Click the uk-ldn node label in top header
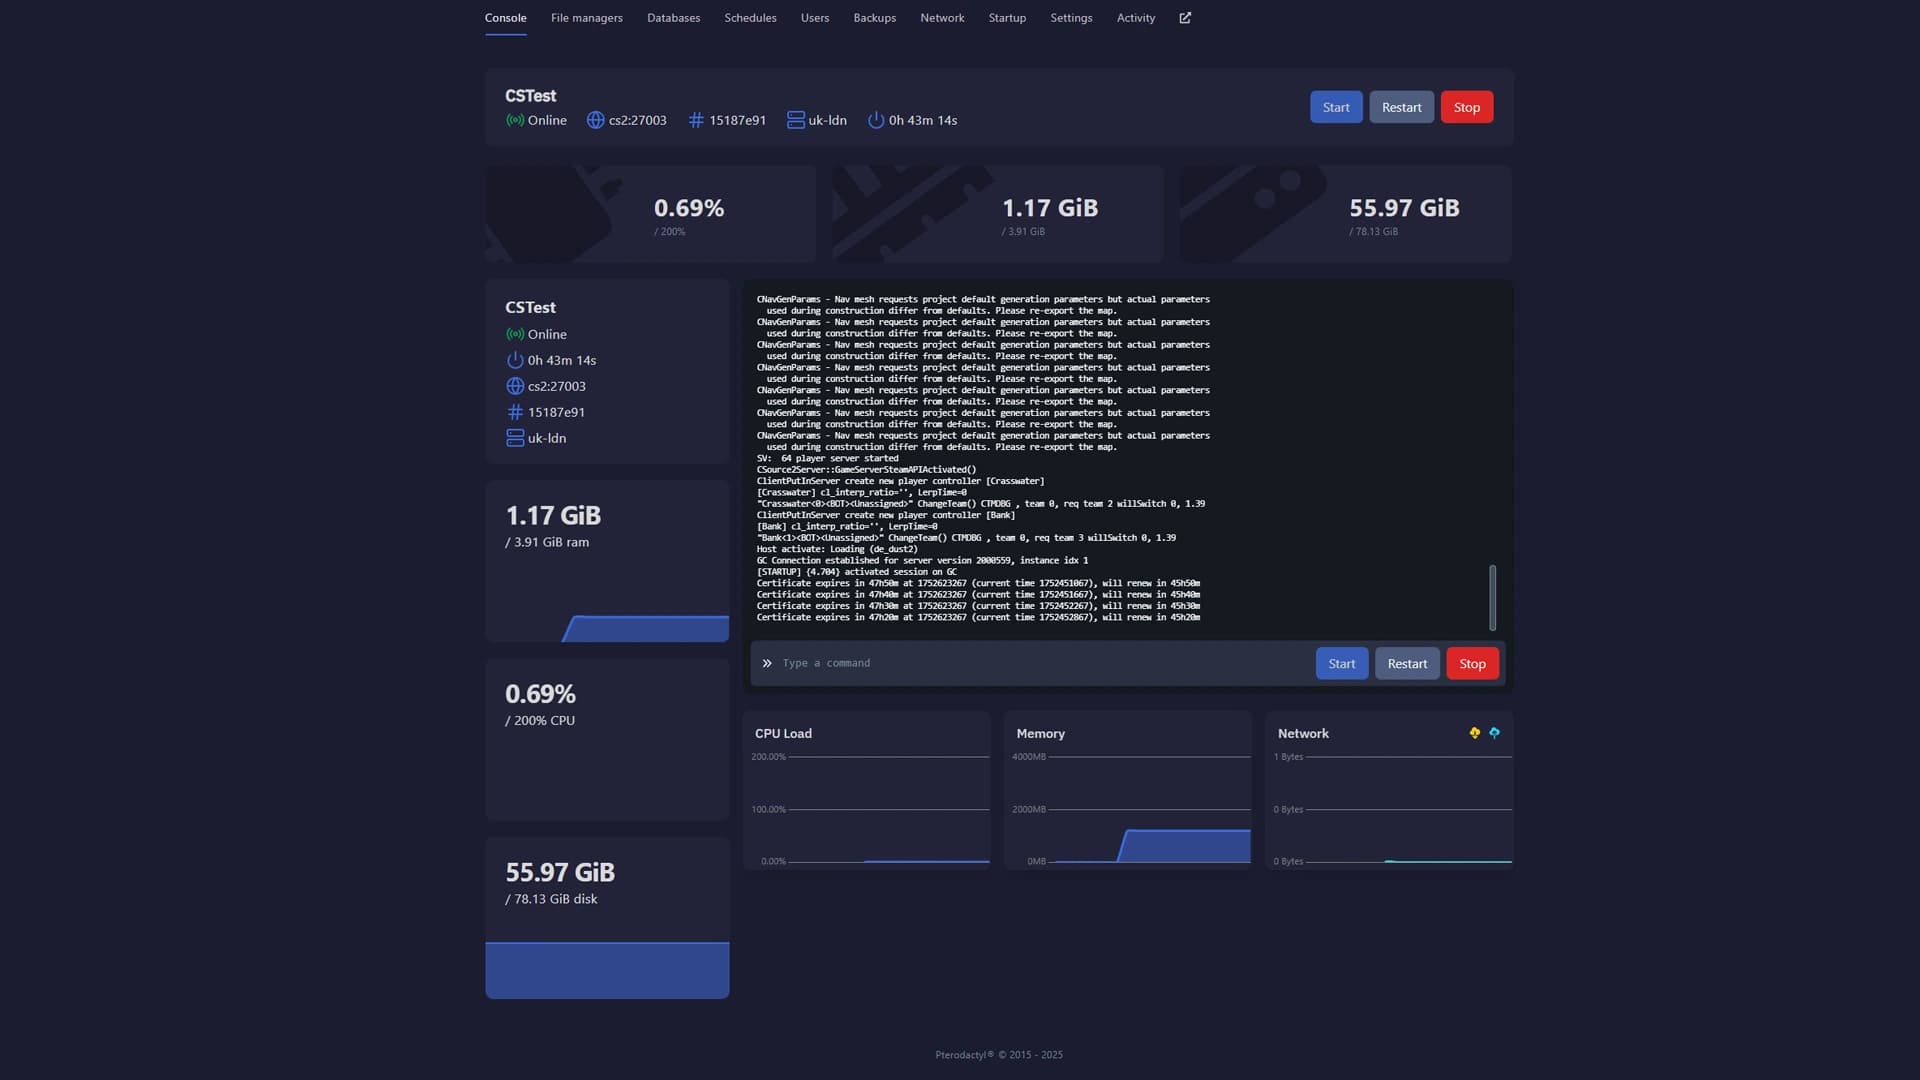1920x1080 pixels. 827,120
